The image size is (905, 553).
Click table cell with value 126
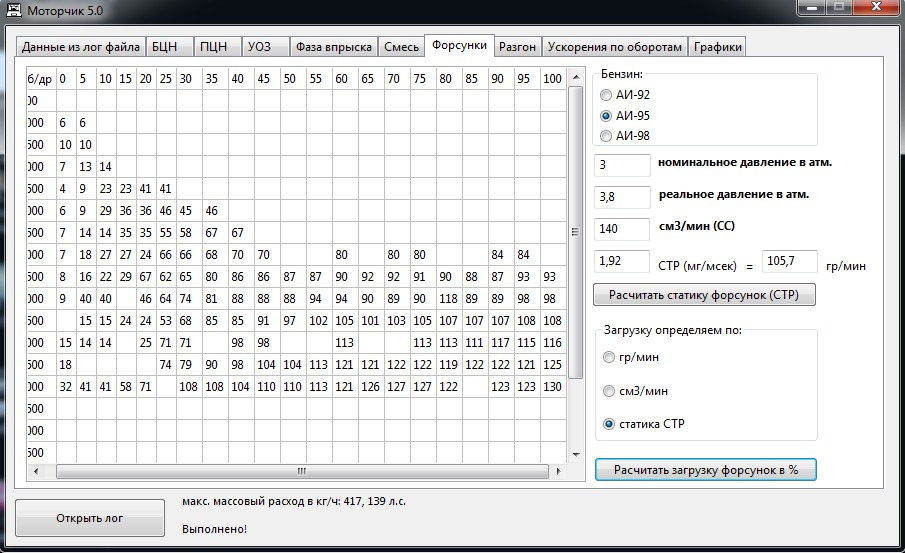(x=371, y=387)
